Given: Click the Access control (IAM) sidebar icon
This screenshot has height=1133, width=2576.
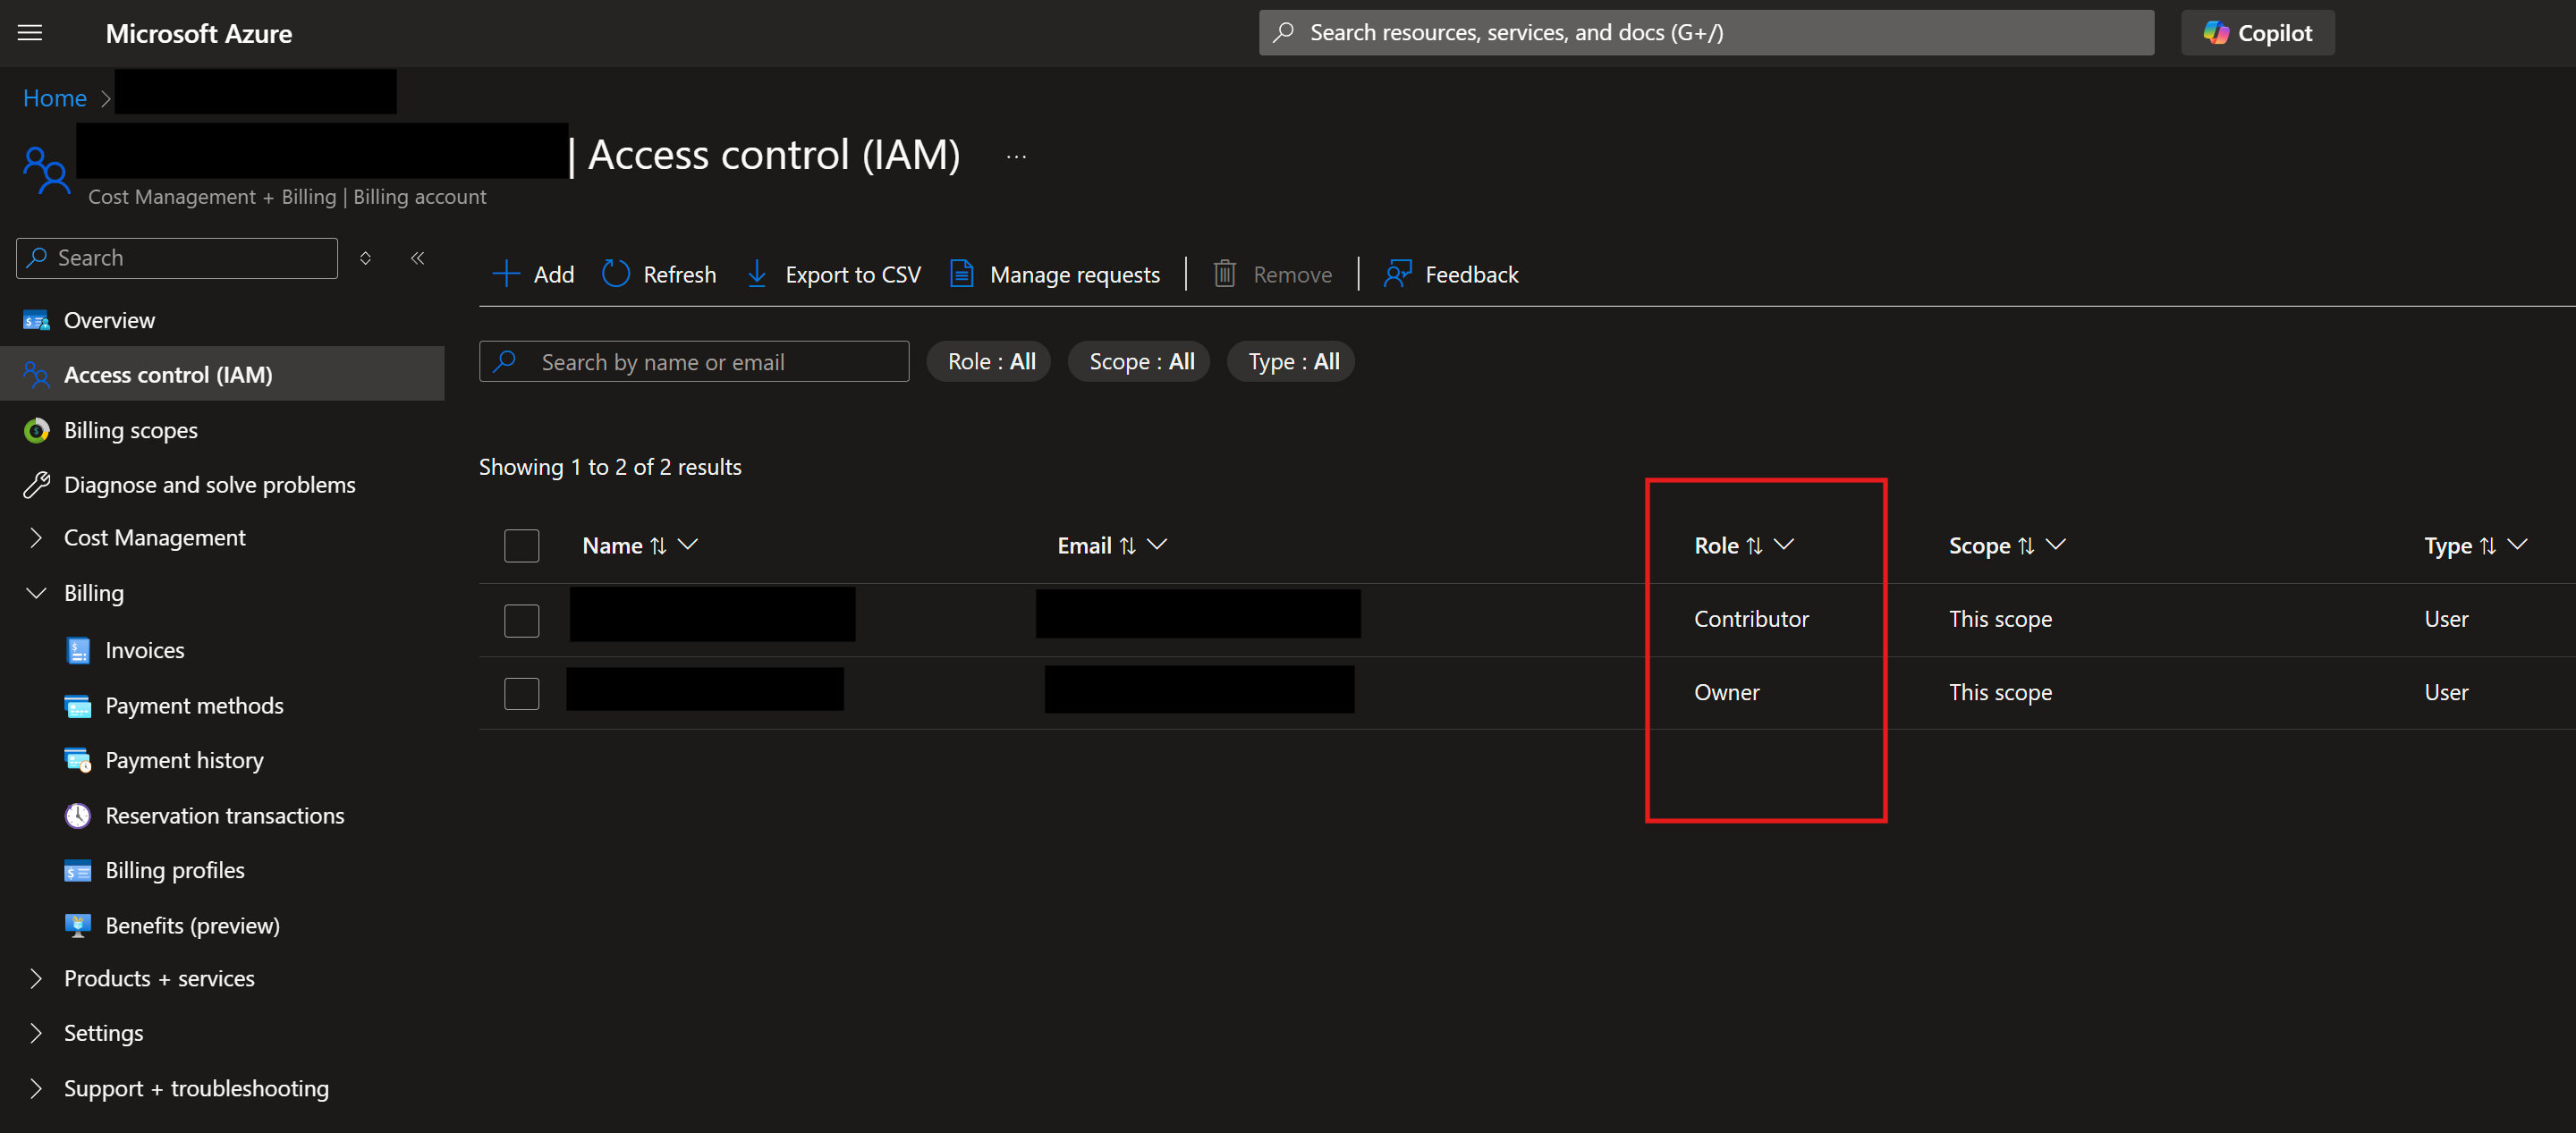Looking at the screenshot, I should [x=37, y=375].
